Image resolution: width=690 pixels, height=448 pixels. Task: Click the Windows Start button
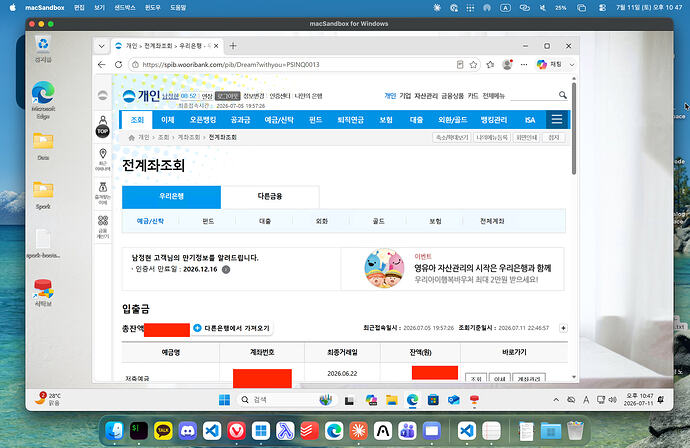point(224,400)
